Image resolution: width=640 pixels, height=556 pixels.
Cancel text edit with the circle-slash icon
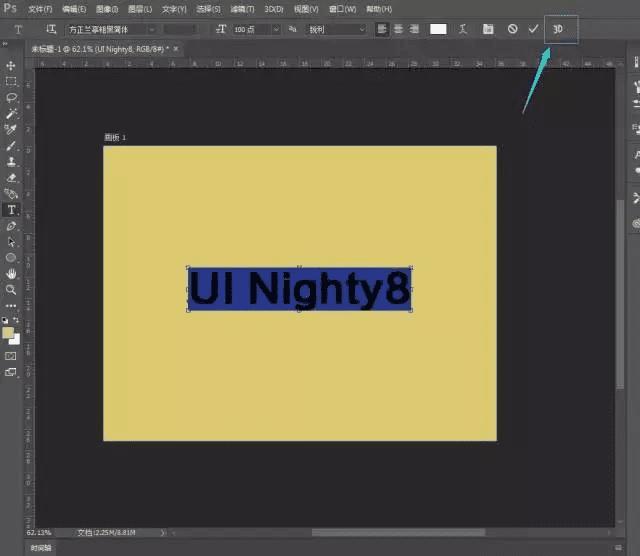click(512, 29)
